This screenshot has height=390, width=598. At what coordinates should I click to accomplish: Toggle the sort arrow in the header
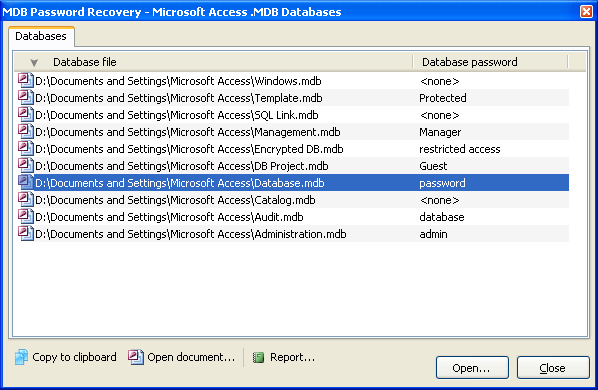34,63
